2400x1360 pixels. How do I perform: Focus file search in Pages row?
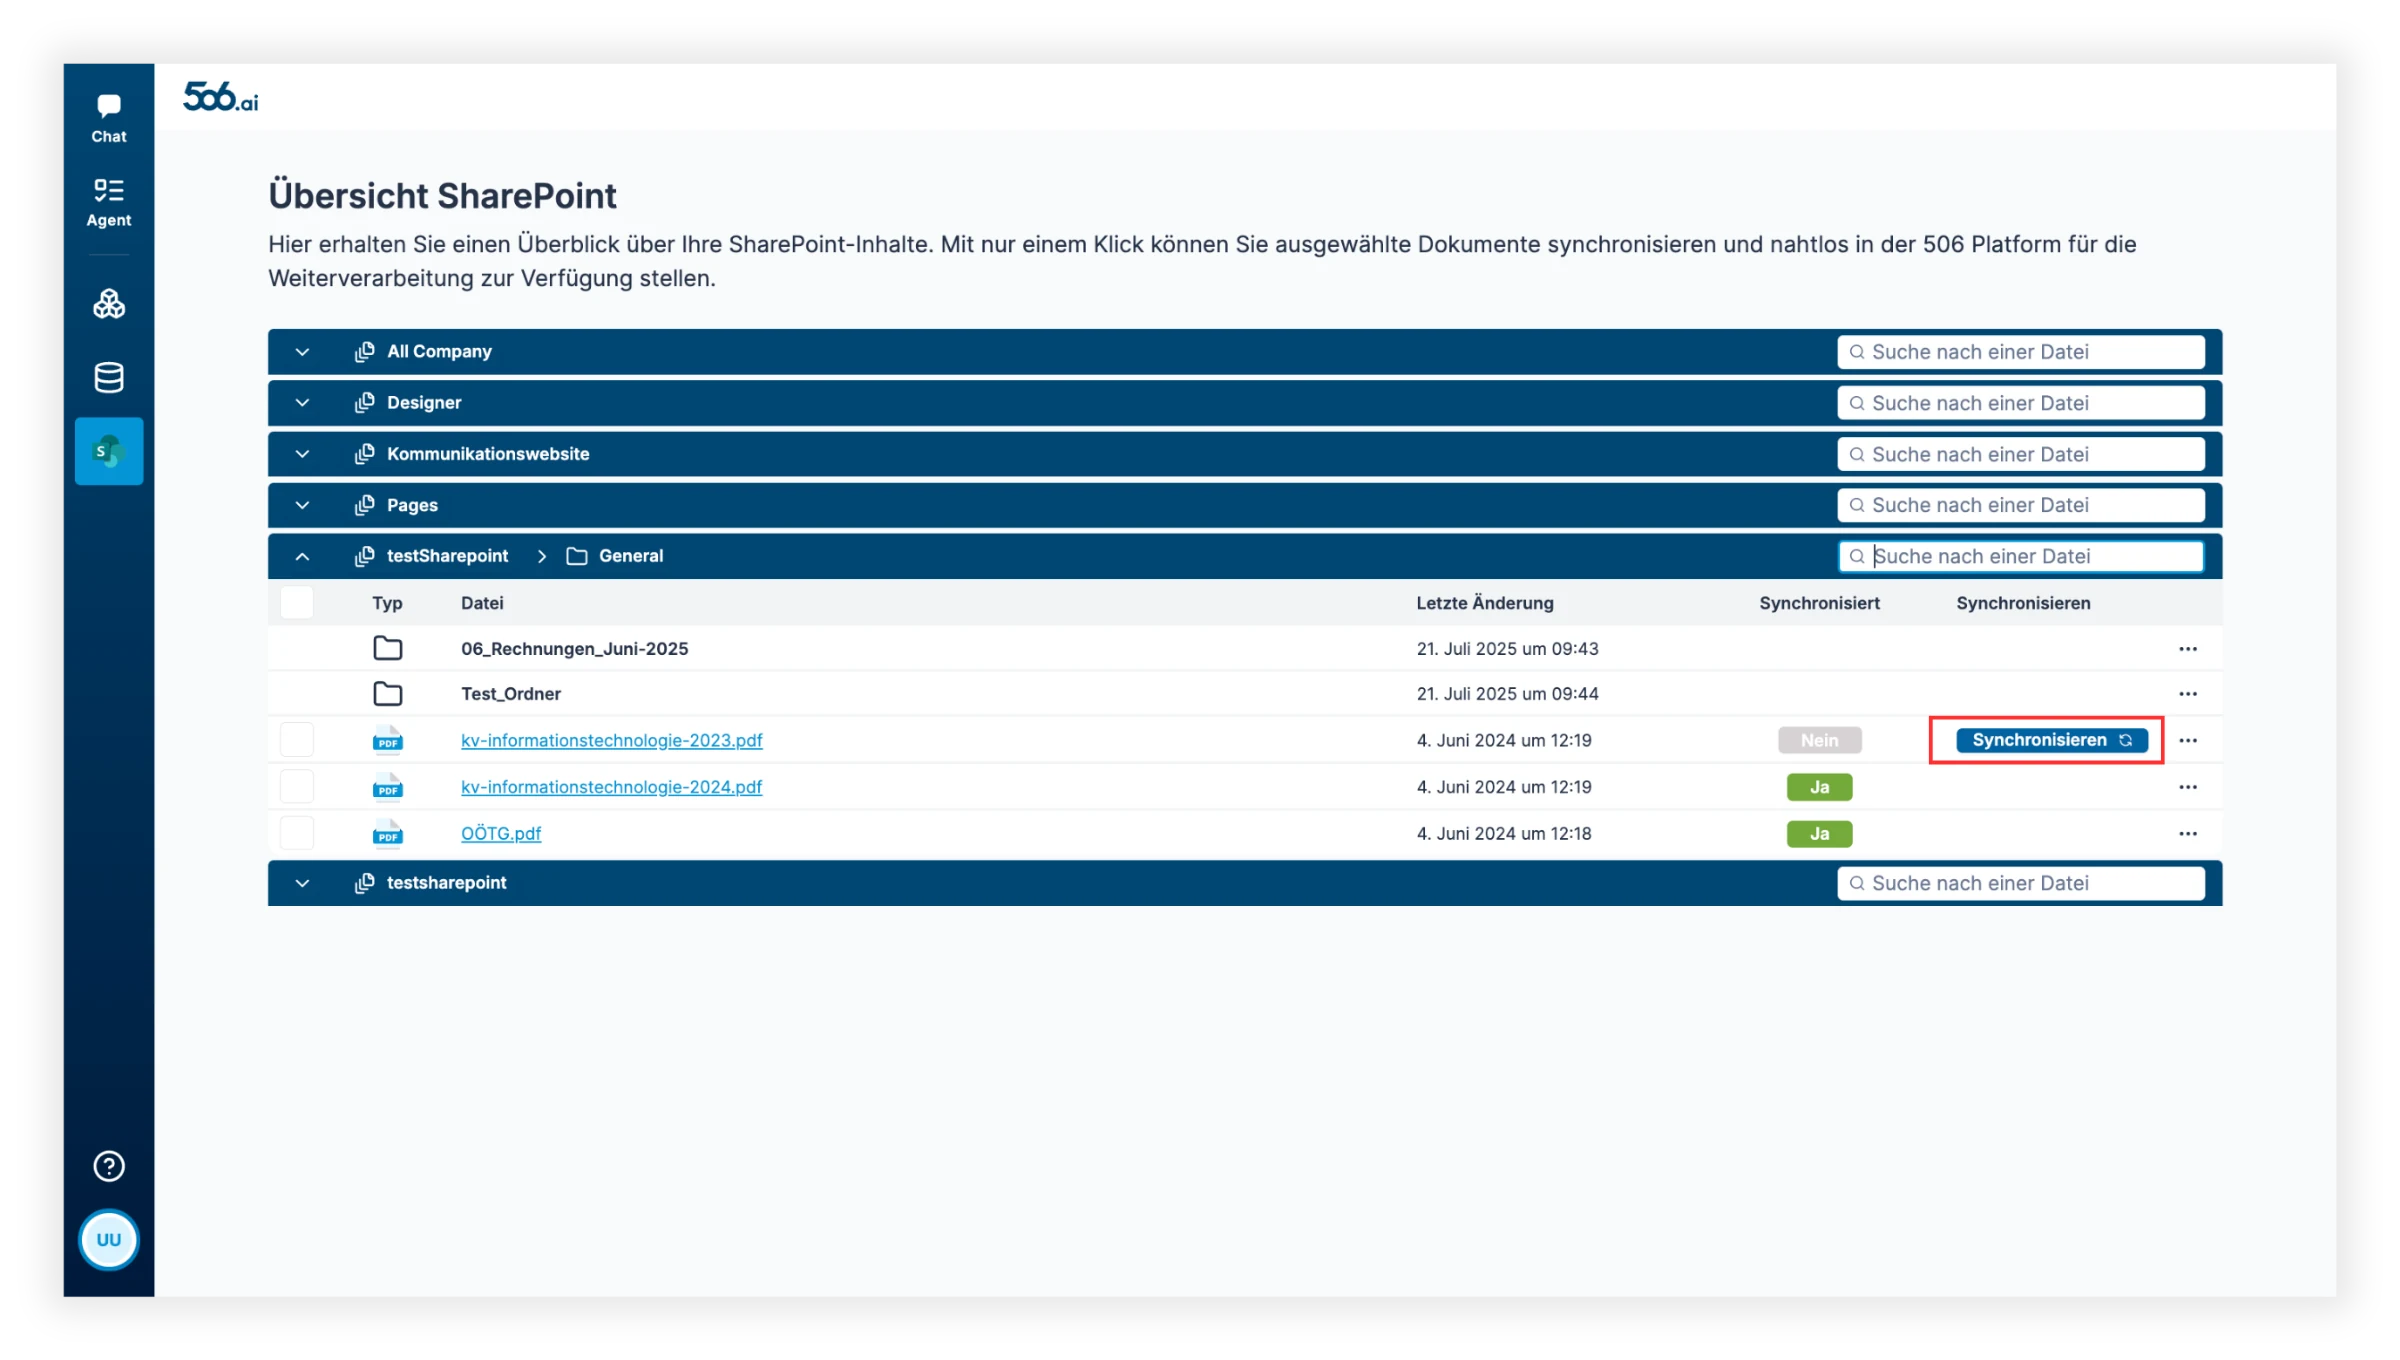[x=2021, y=505]
